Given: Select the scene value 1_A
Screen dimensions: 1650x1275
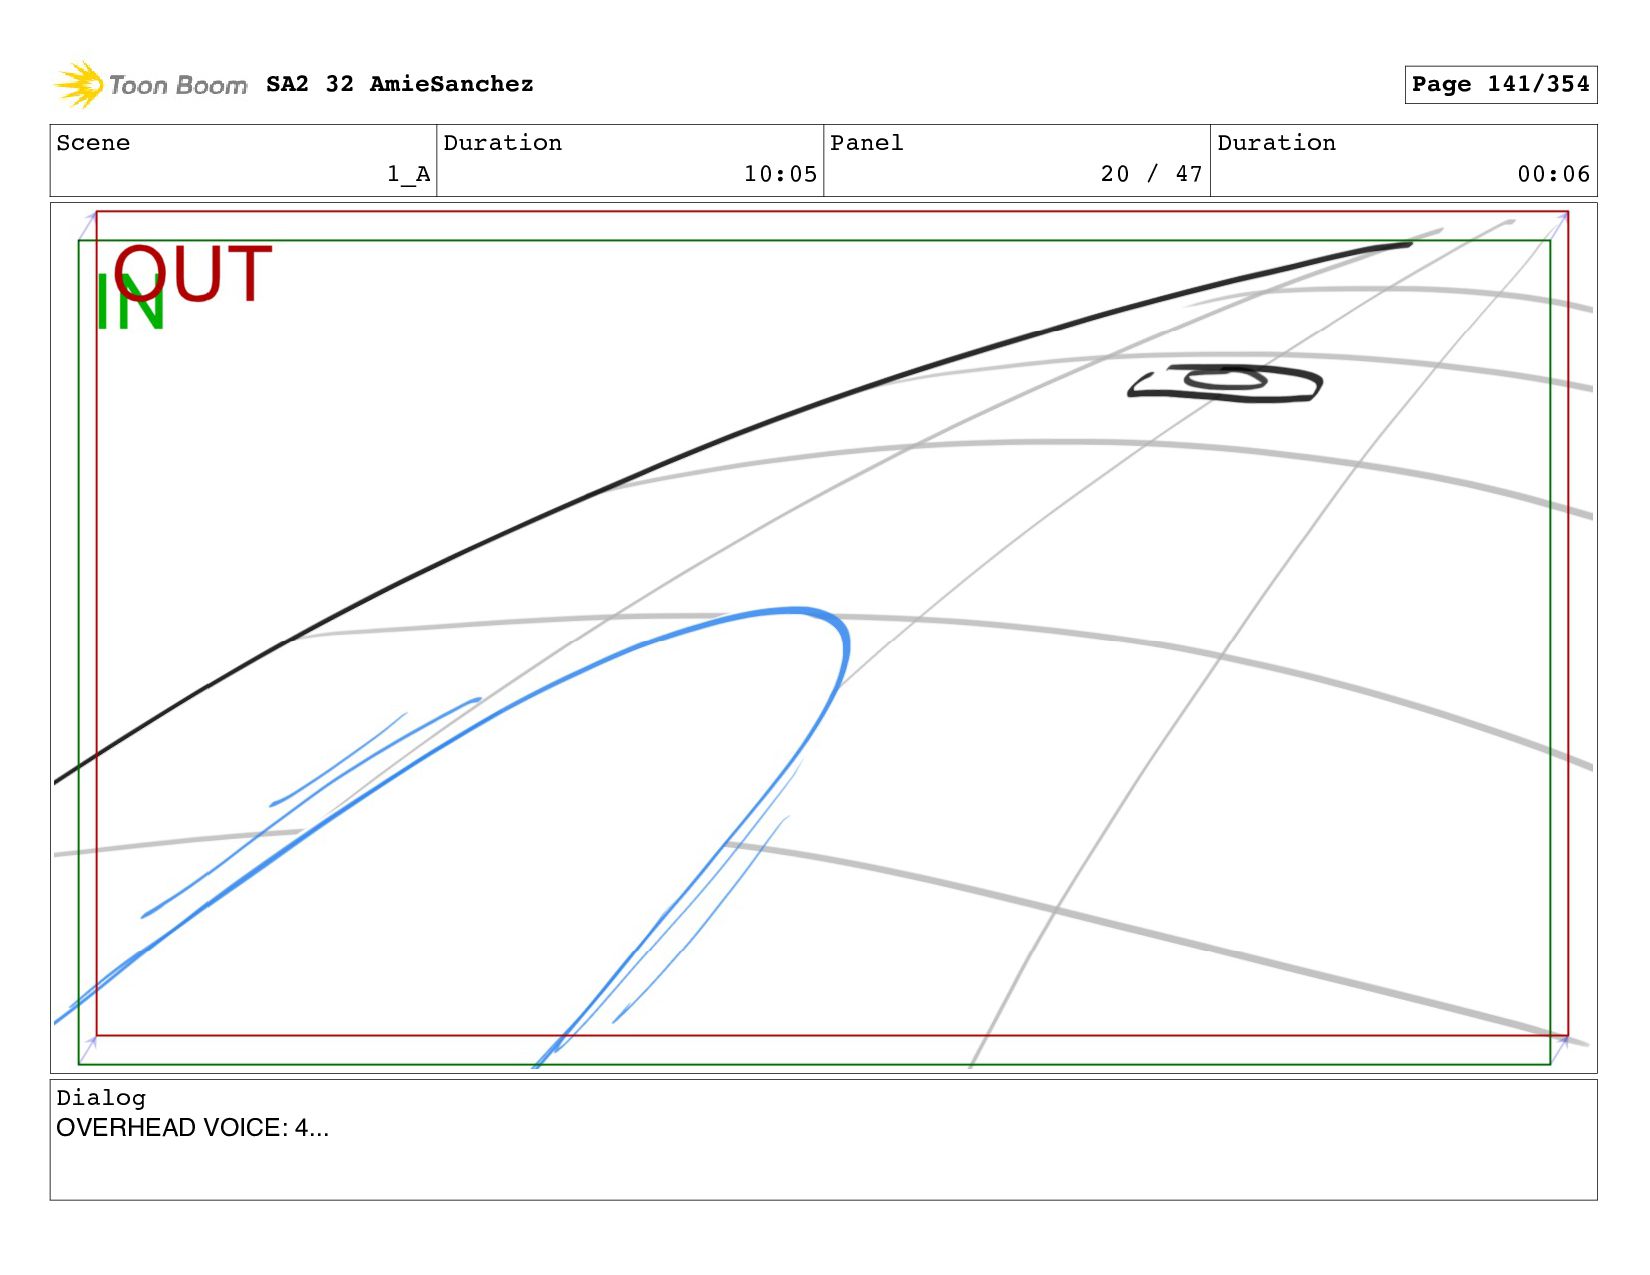Looking at the screenshot, I should pos(408,174).
